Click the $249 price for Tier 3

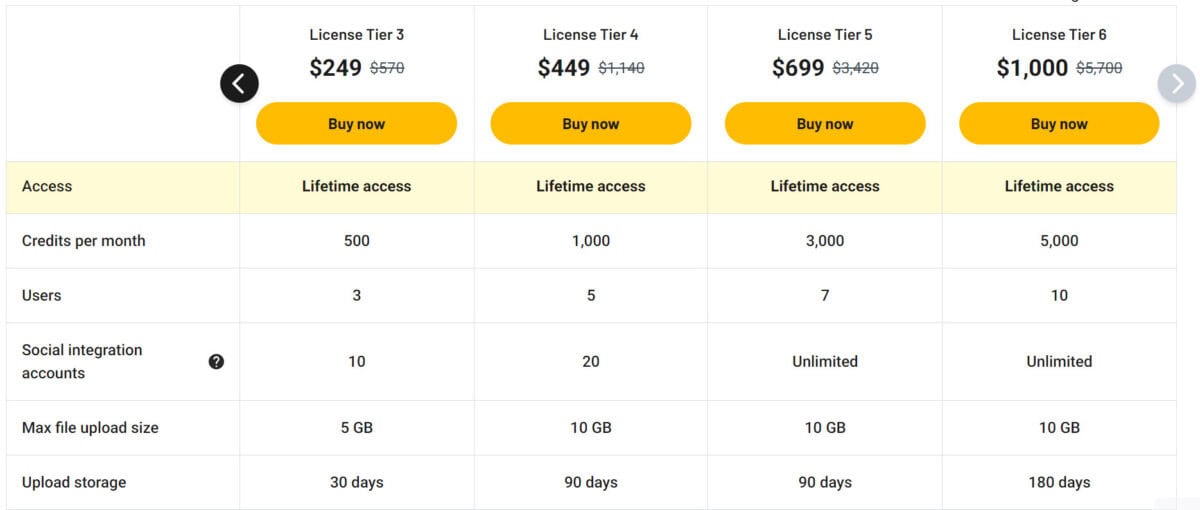tap(335, 68)
